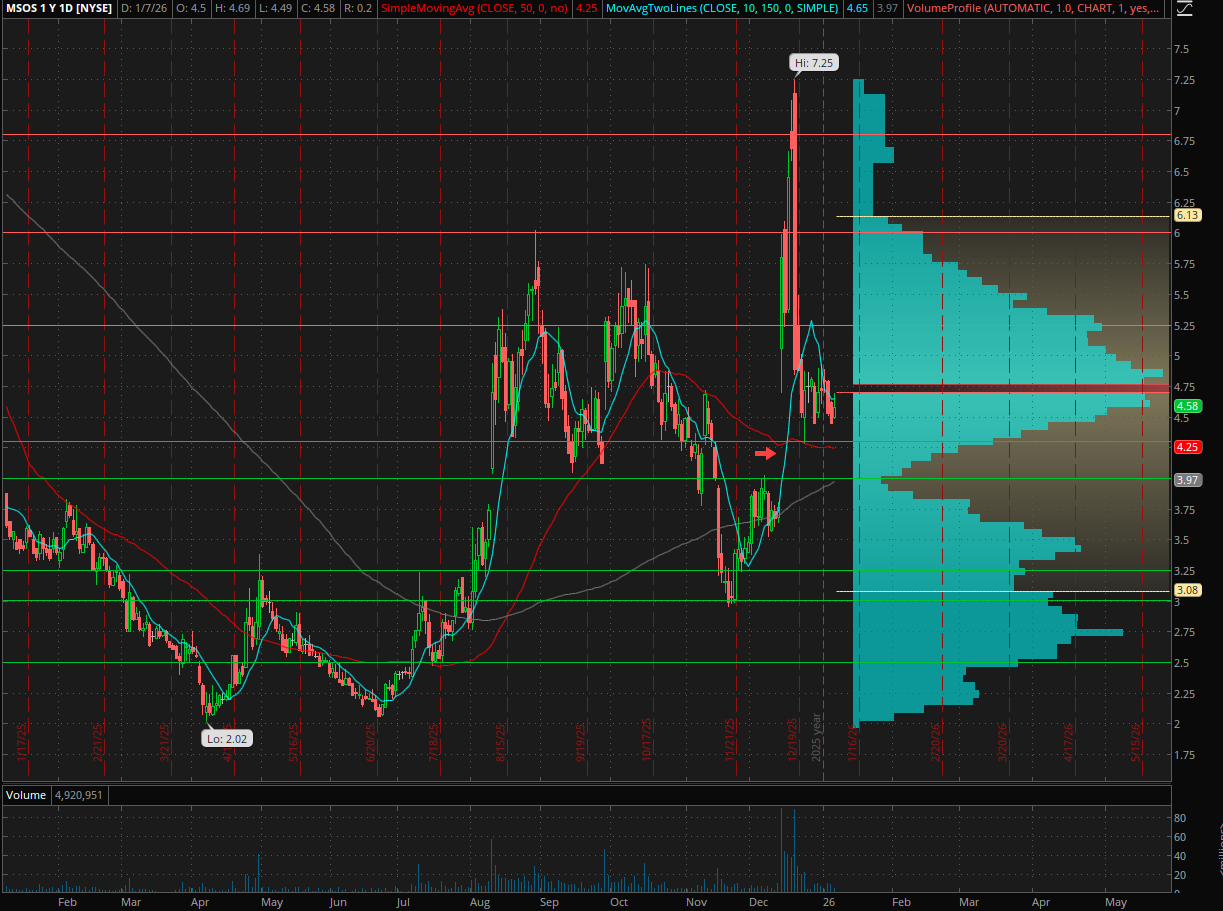1223x911 pixels.
Task: Click the Sep label on time axis
Action: tap(549, 901)
